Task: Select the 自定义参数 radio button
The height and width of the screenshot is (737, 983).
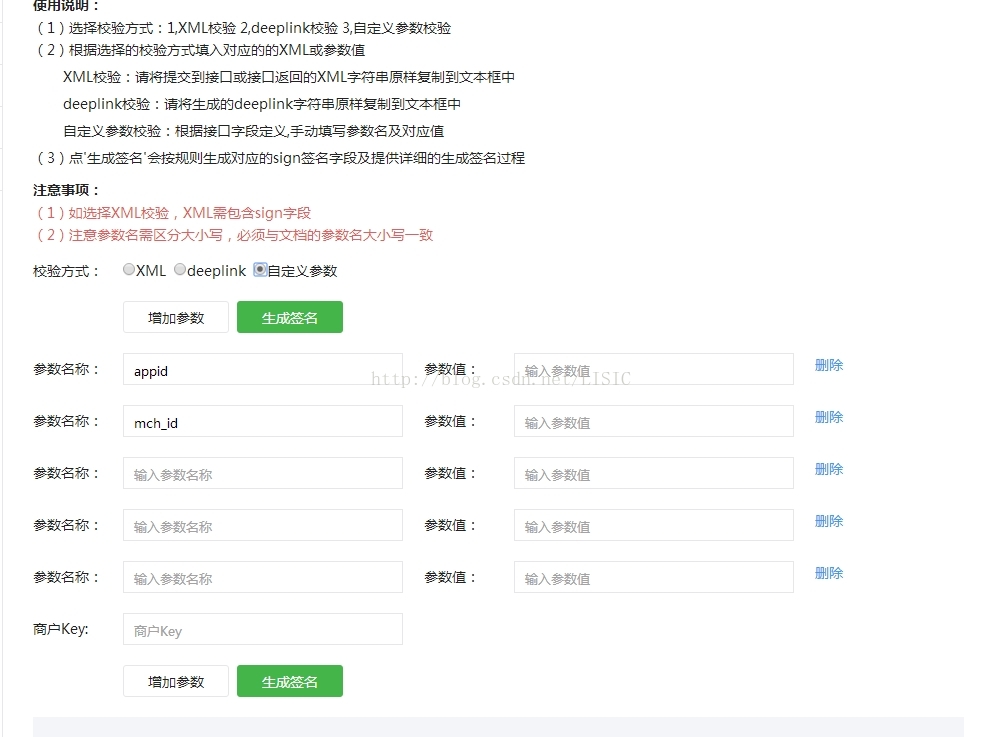Action: coord(260,269)
